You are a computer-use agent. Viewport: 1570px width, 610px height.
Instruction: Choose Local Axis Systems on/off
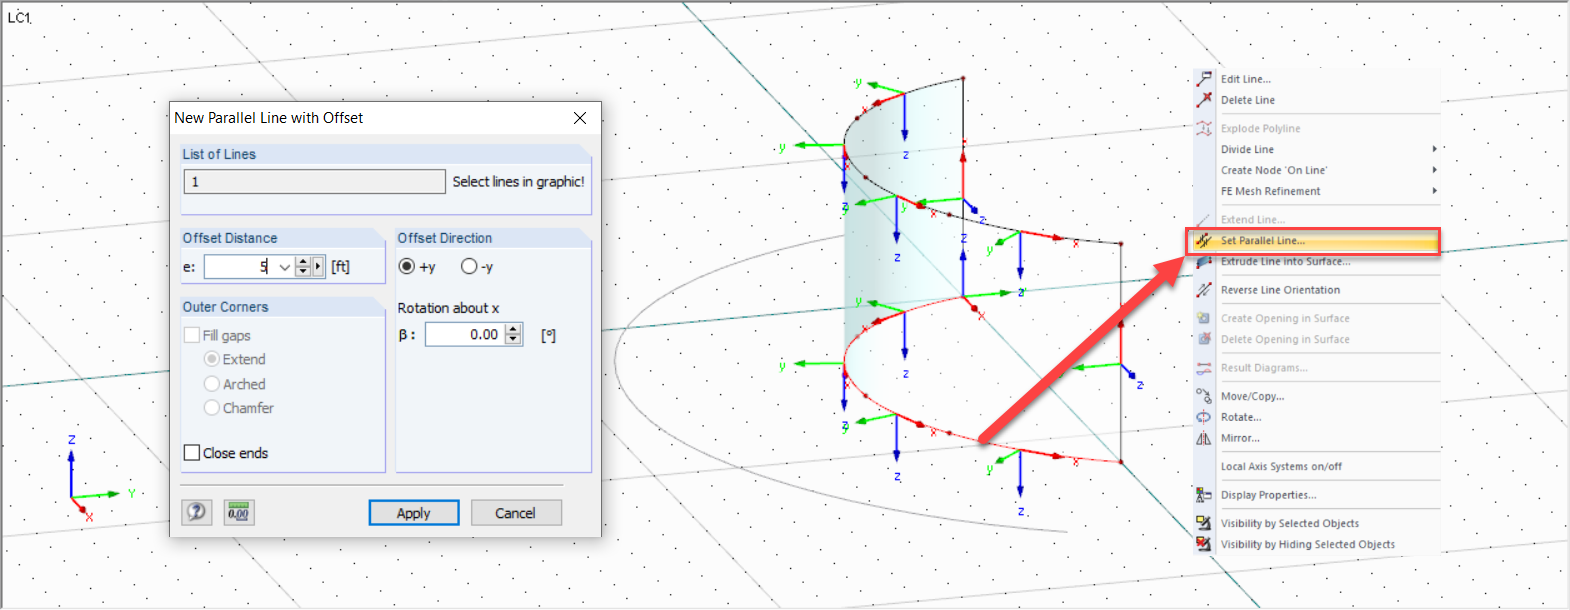tap(1281, 467)
